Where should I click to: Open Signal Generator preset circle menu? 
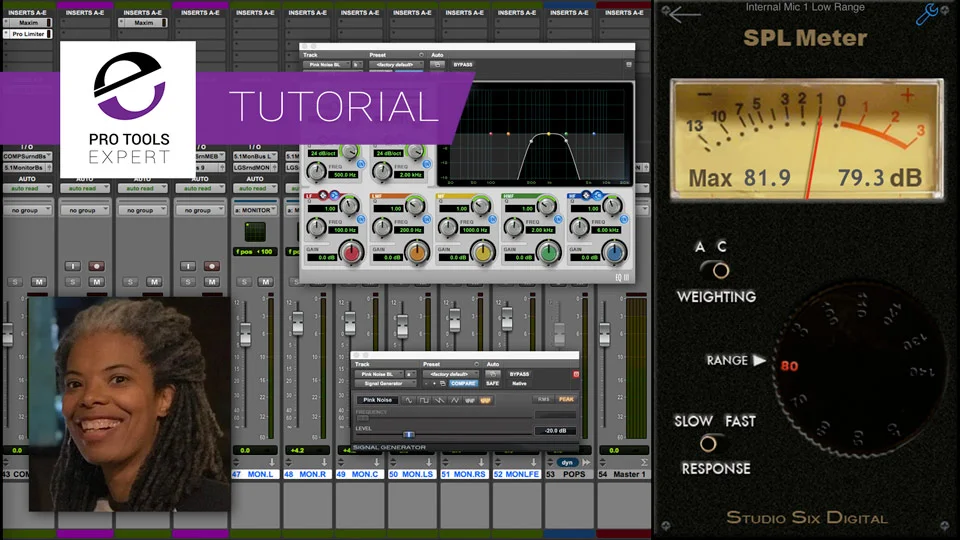476,364
